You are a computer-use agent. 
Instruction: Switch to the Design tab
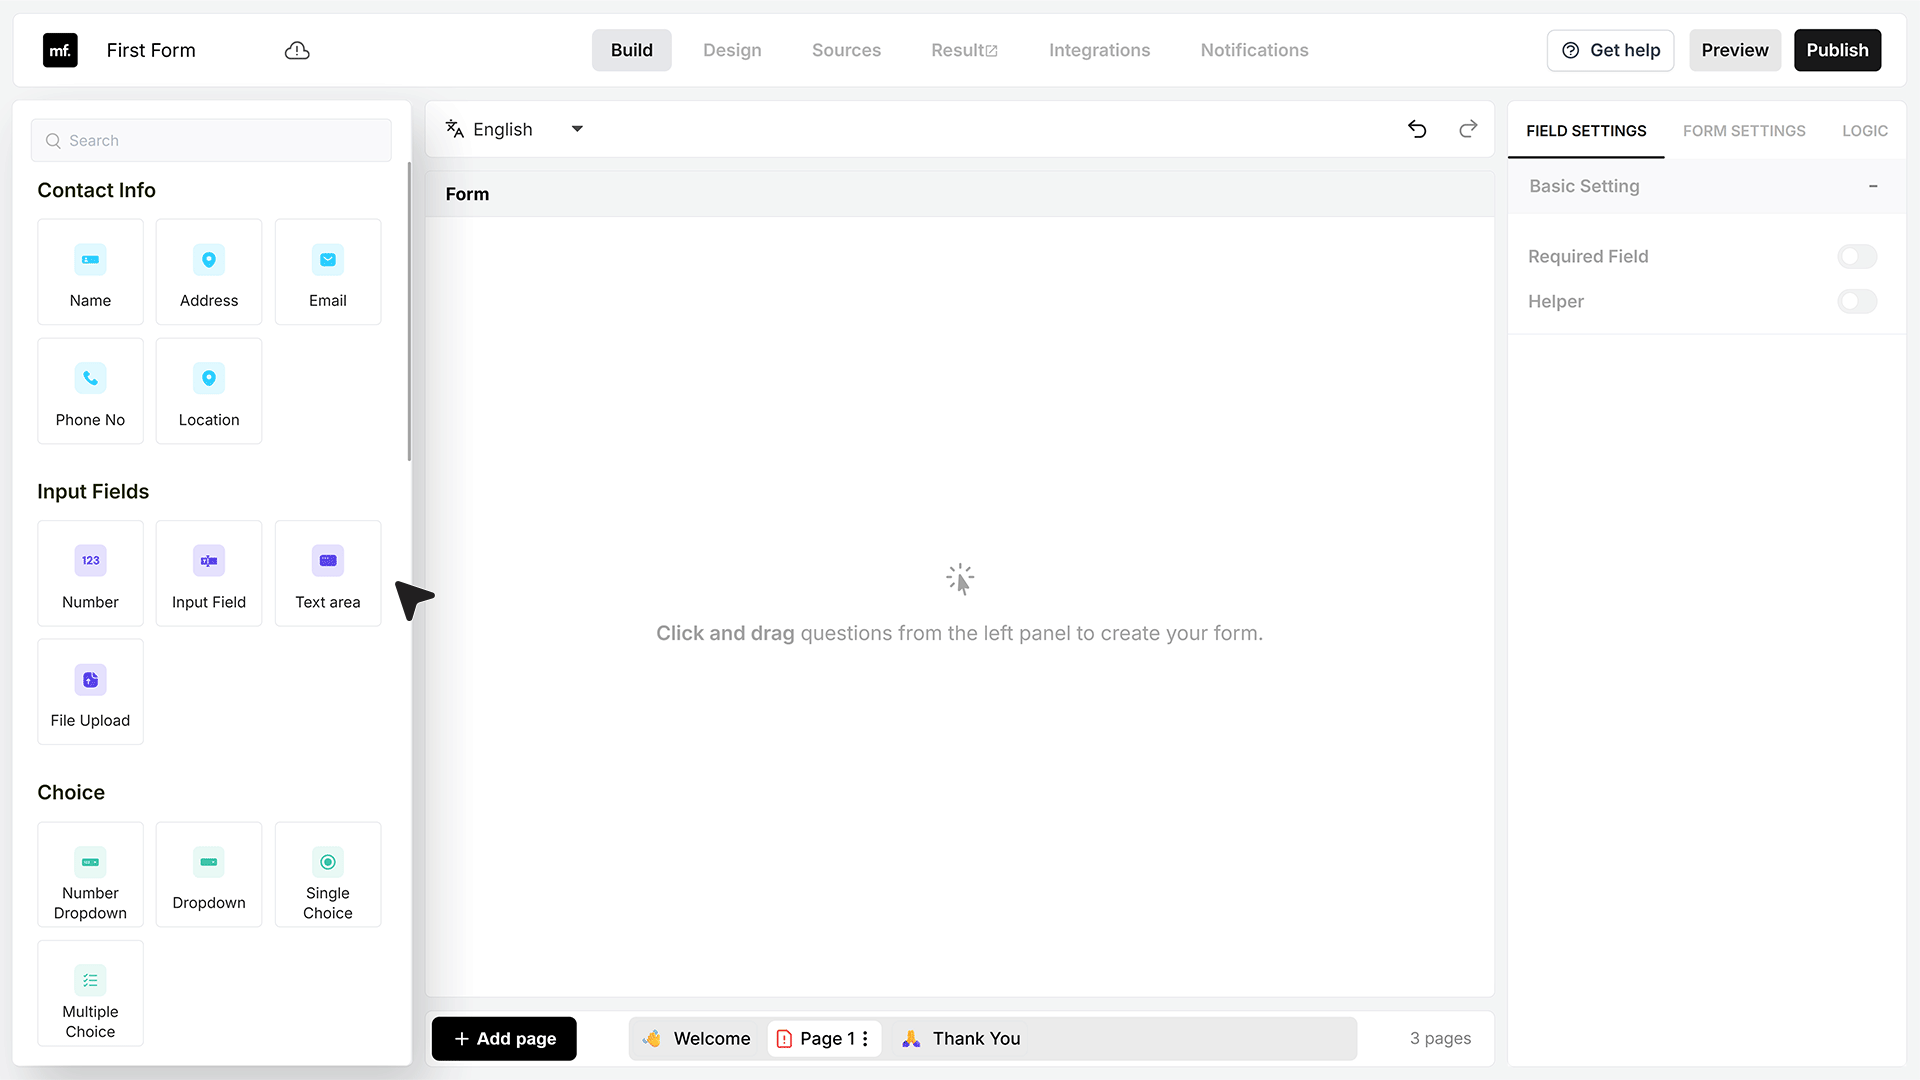click(x=732, y=50)
